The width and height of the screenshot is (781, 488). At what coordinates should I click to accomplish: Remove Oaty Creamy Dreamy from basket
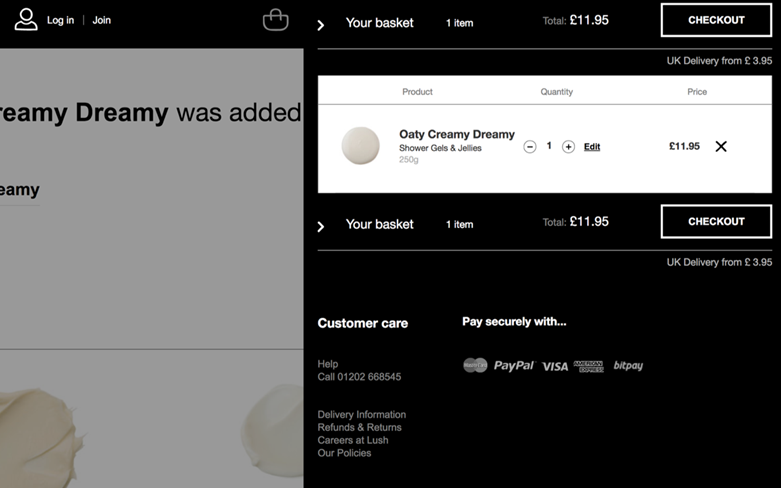point(721,146)
